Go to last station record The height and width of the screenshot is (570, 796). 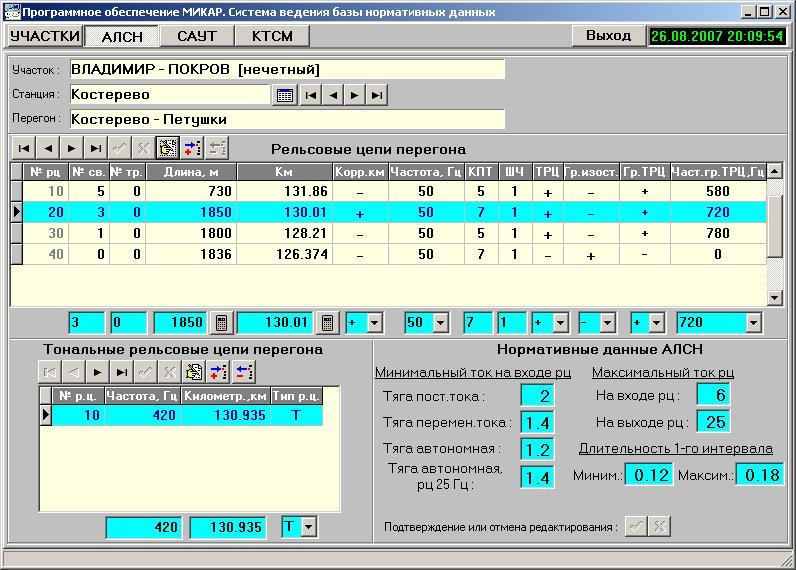coord(376,95)
